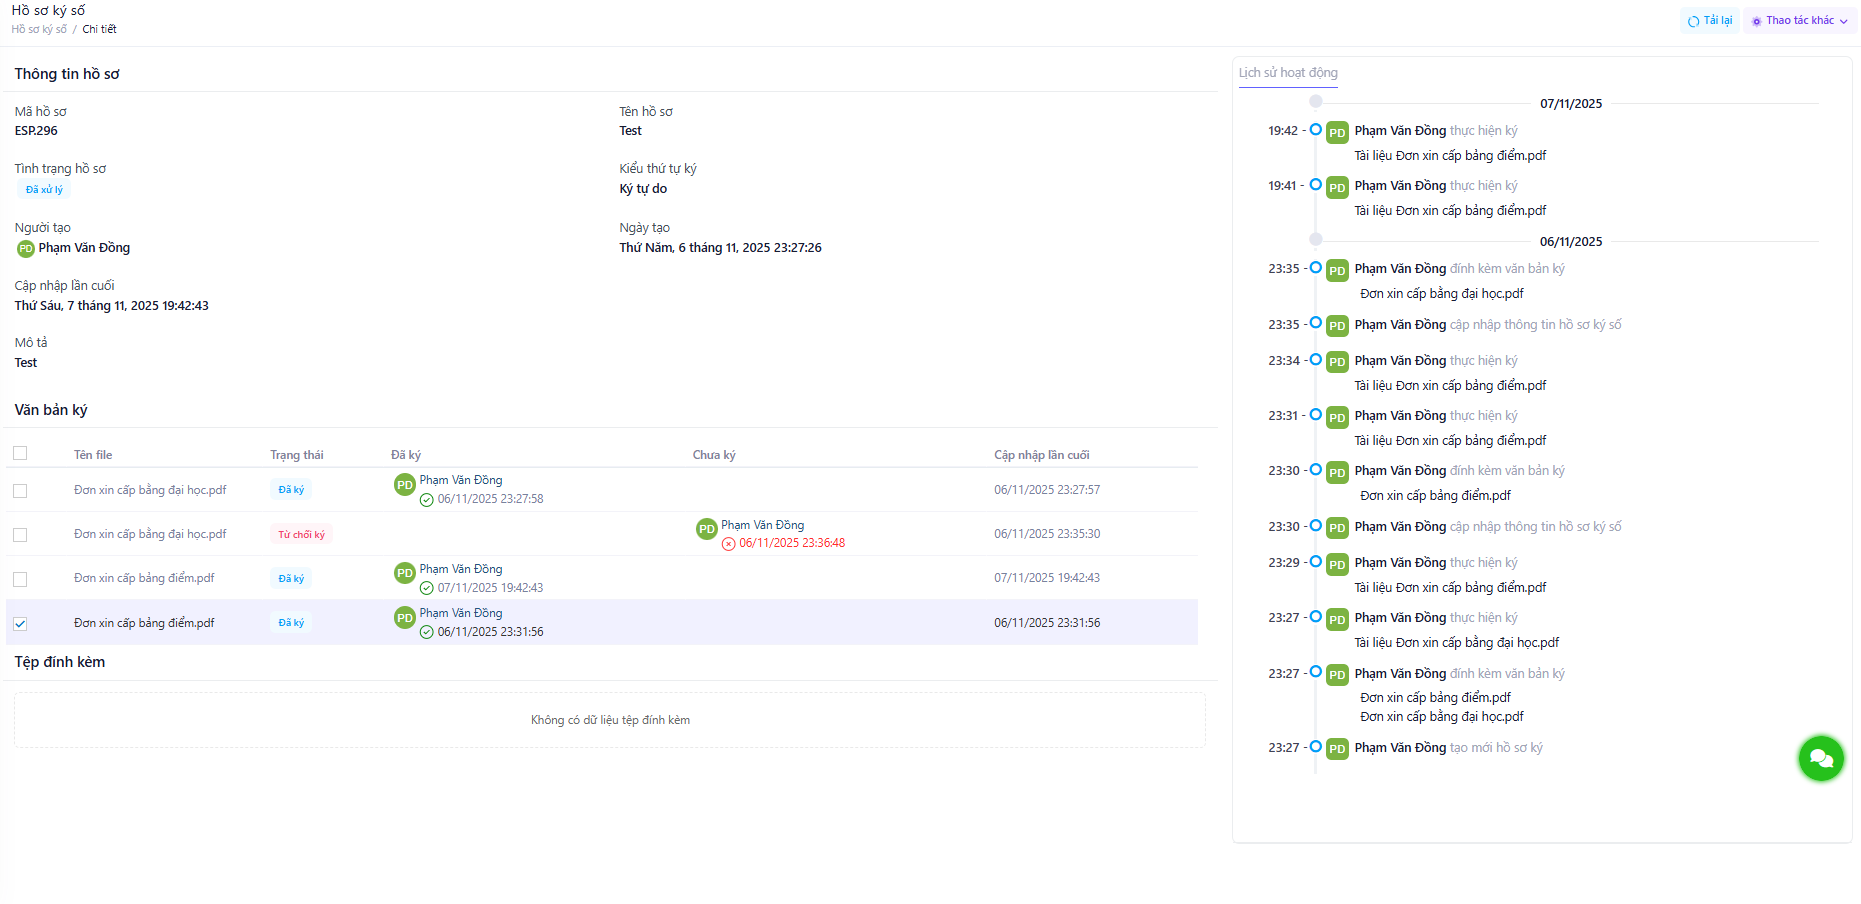
Task: Open the first Đơn xin cấp bằng đại học.pdf file
Action: 150,490
